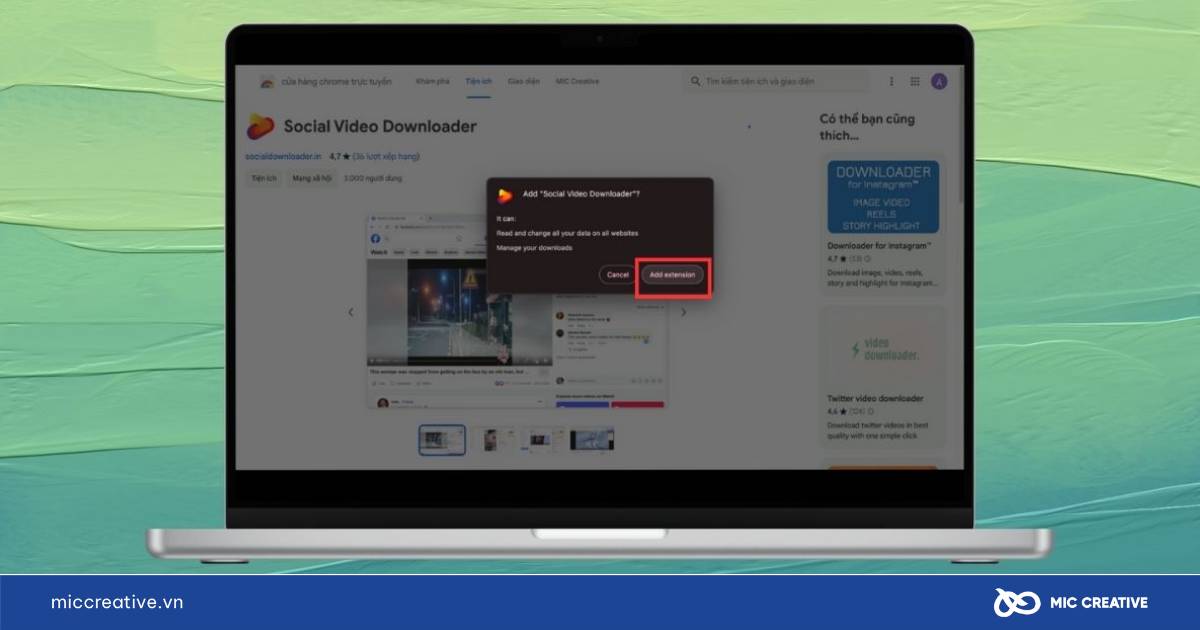Go to the next screenshot arrow

coord(684,312)
